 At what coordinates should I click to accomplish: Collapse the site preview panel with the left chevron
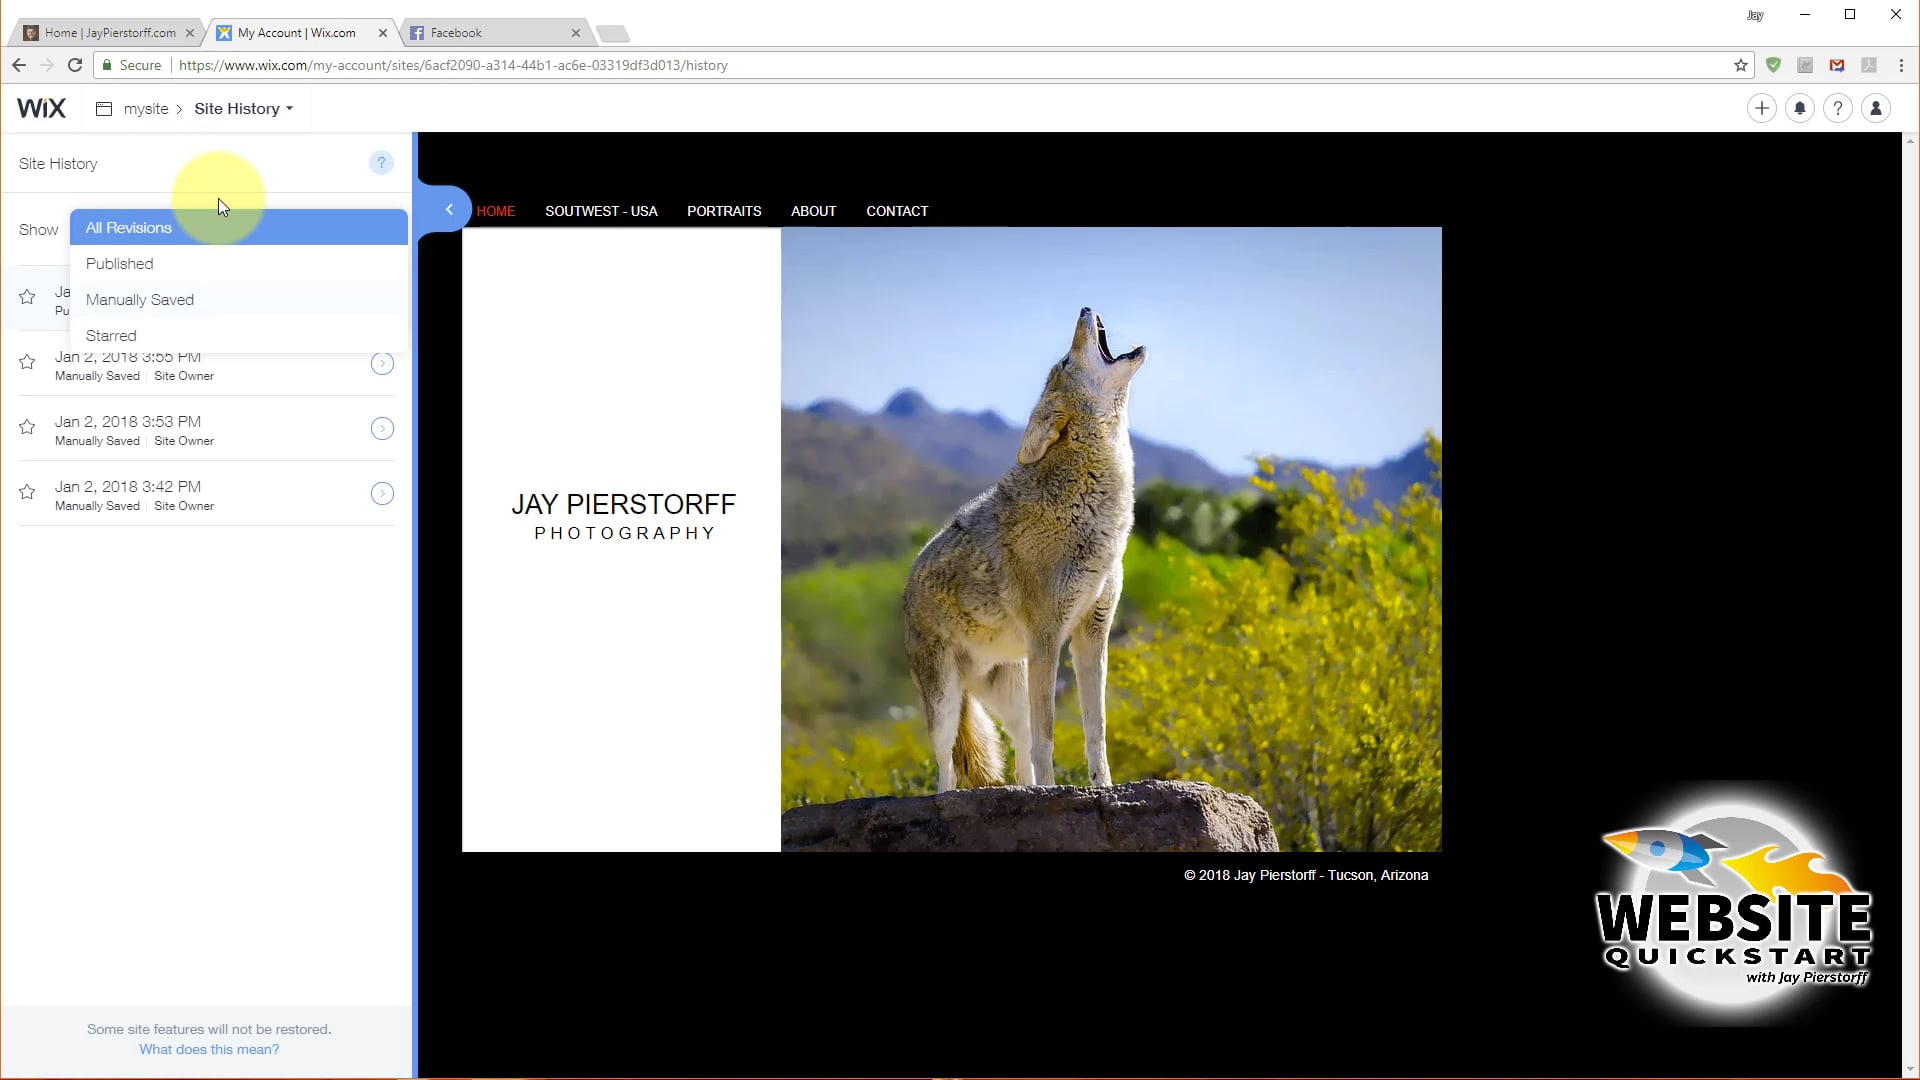pos(448,210)
